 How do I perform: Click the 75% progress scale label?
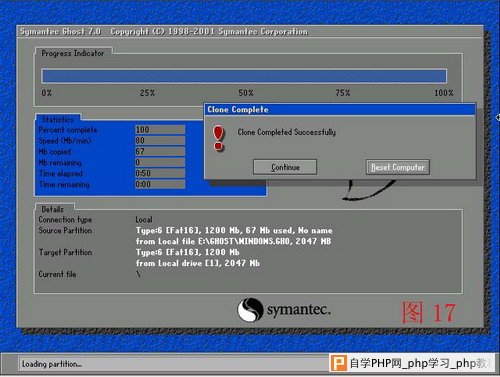pyautogui.click(x=343, y=93)
